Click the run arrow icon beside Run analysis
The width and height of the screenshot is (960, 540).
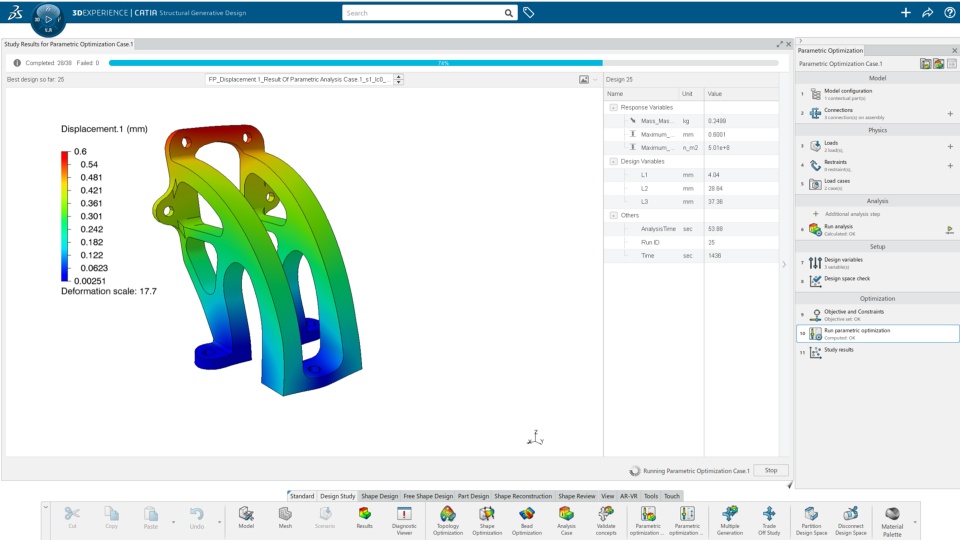point(950,230)
